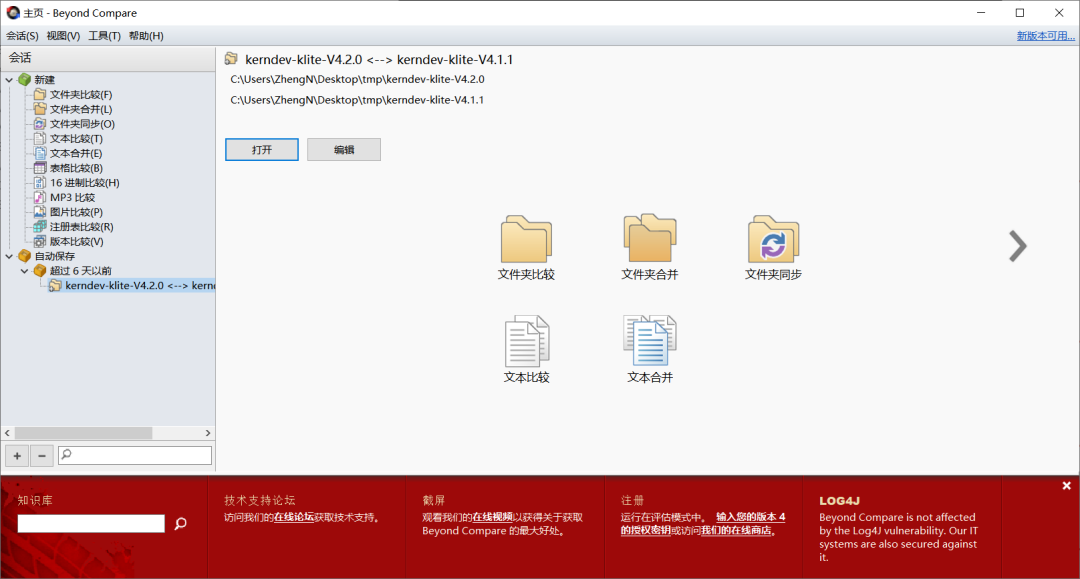The width and height of the screenshot is (1080, 579).
Task: Open the 新版本可用 link
Action: [1045, 36]
